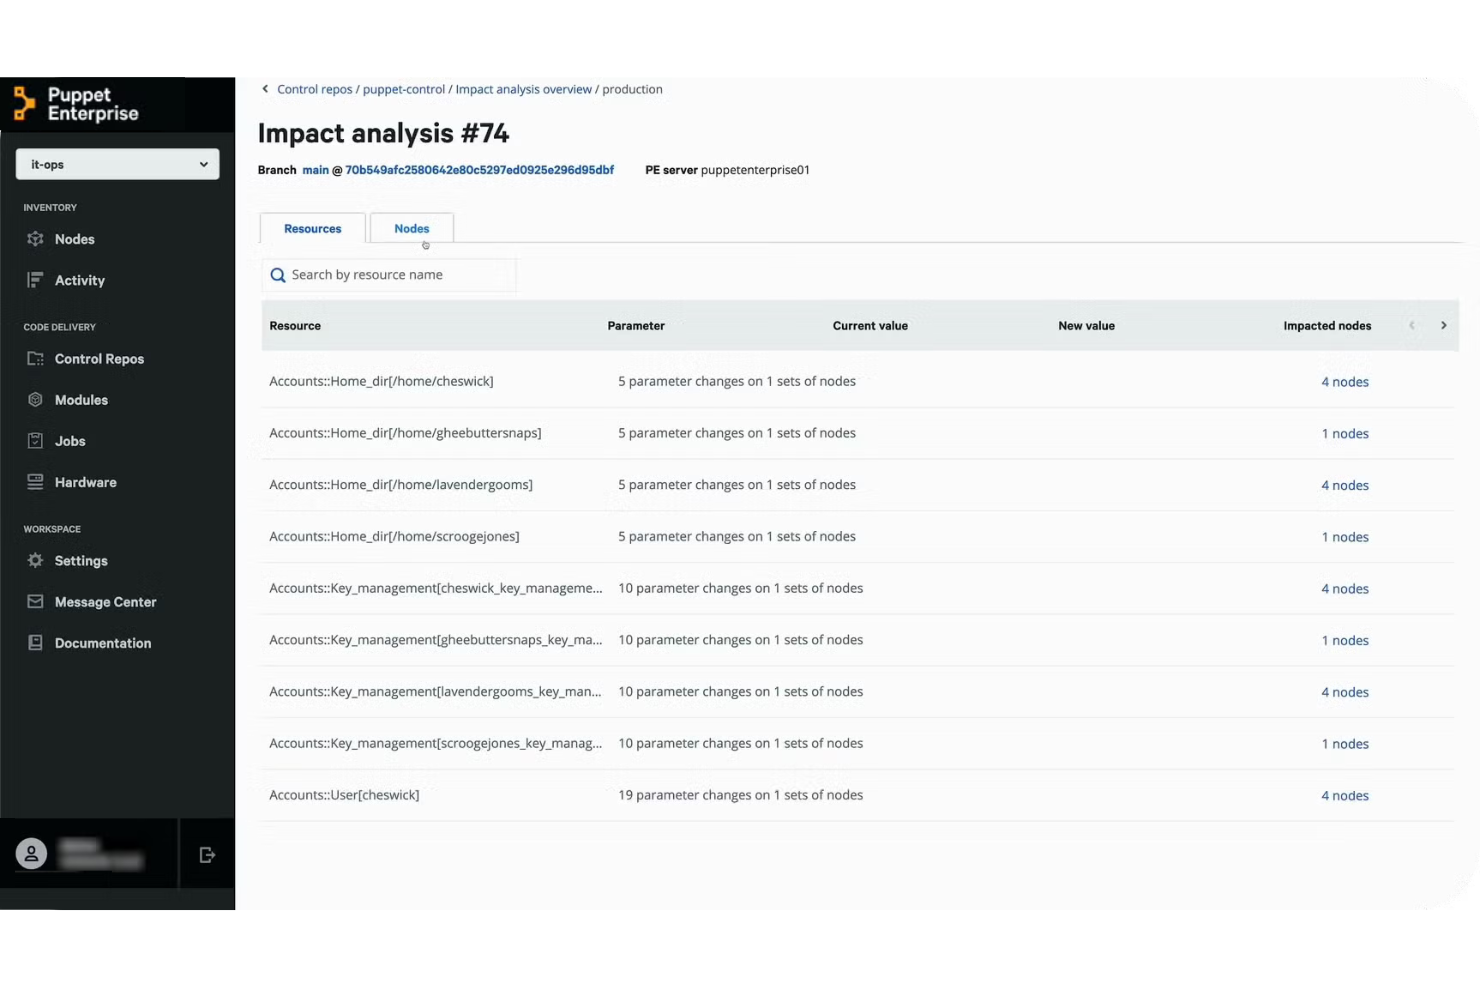Select the Nodes inventory icon
The image size is (1480, 987).
point(34,239)
